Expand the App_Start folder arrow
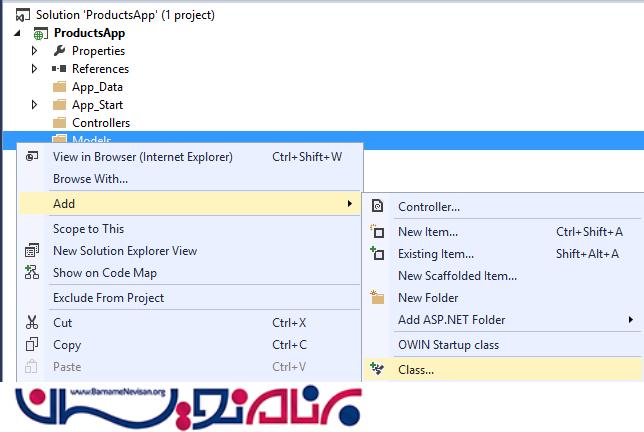This screenshot has width=644, height=432. coord(35,105)
